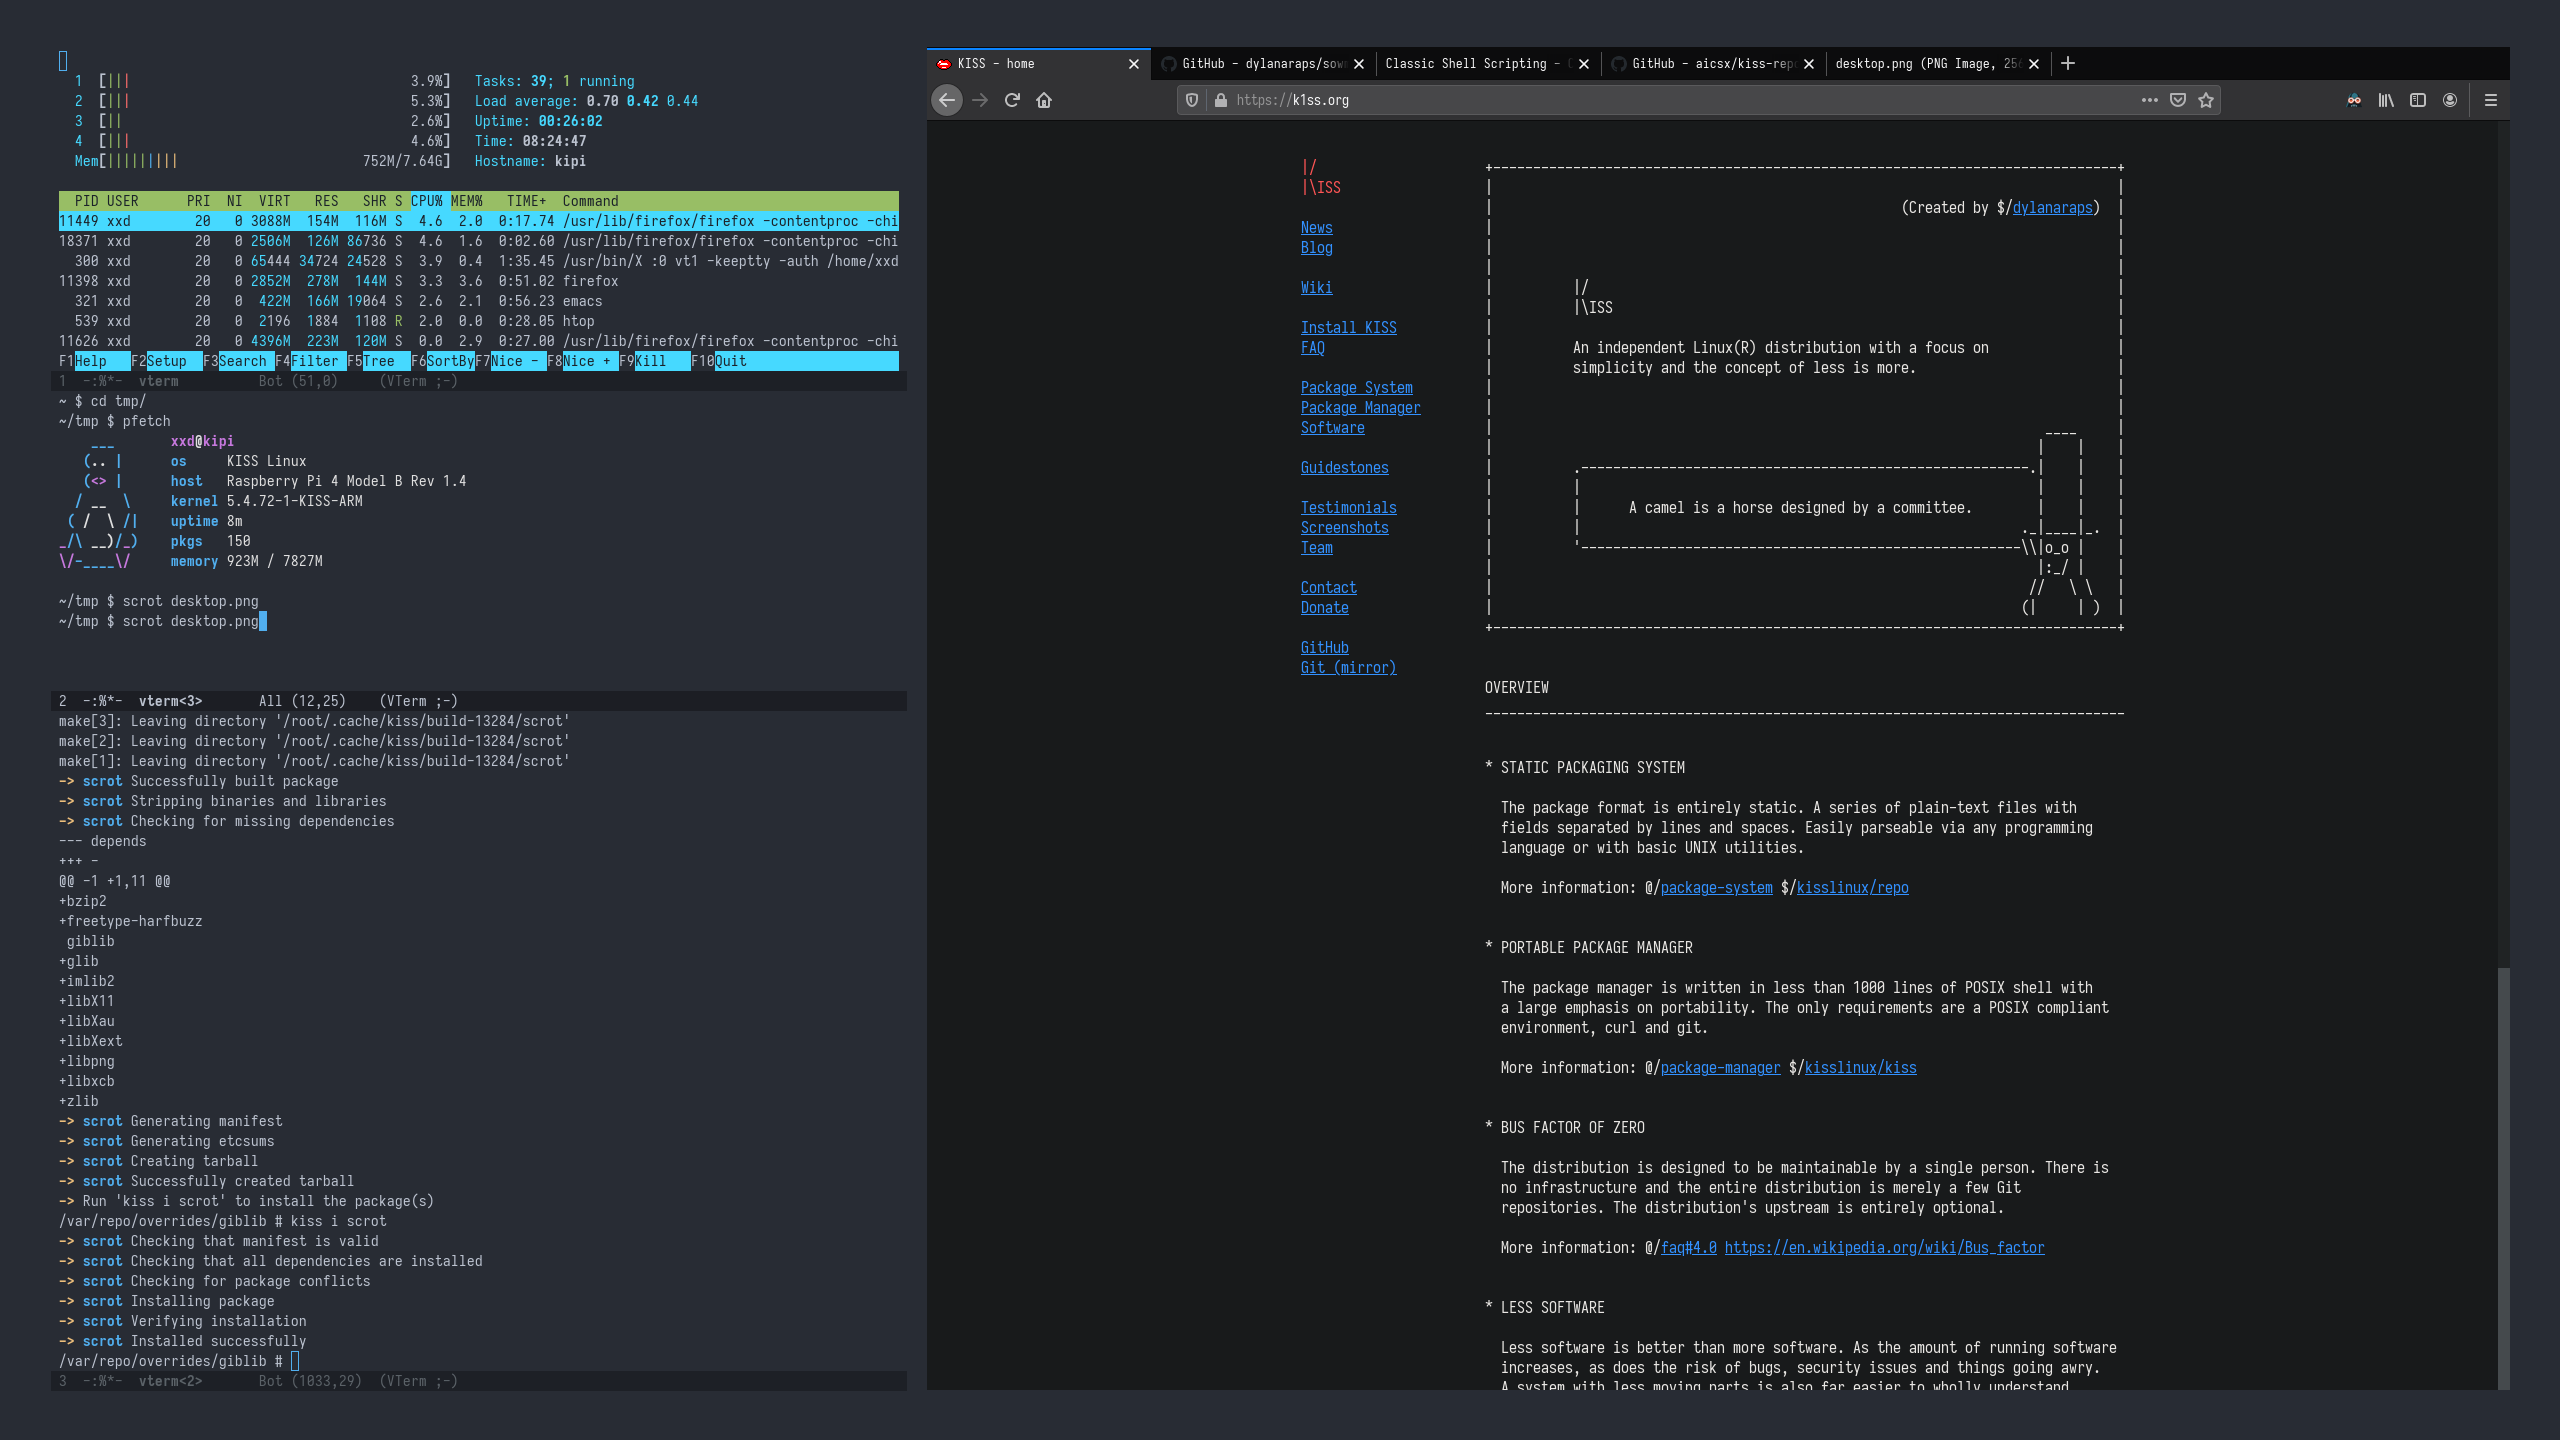Open a new tab with plus button

(2068, 63)
